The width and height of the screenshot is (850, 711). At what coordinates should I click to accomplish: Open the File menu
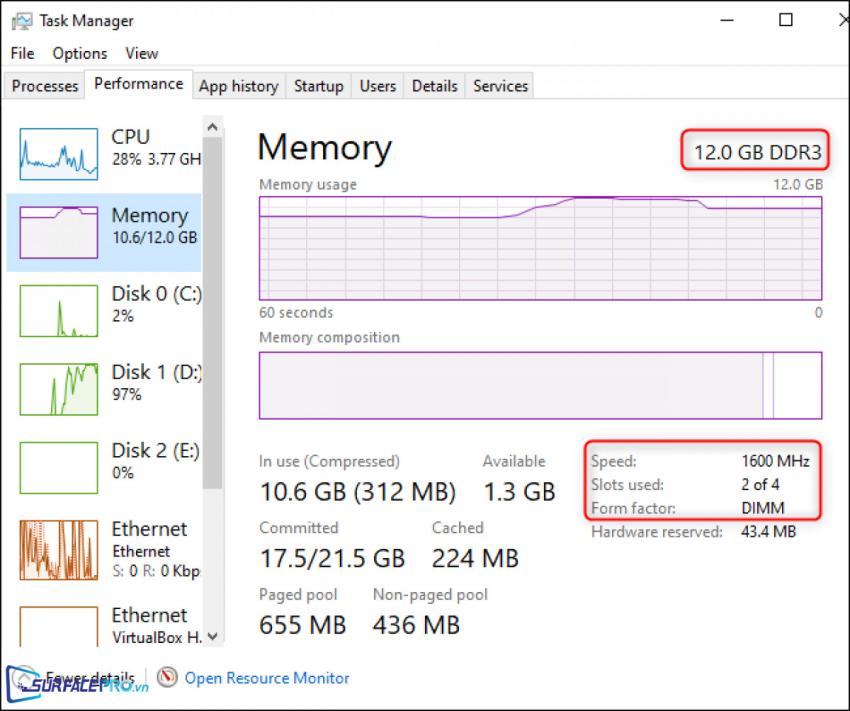pyautogui.click(x=22, y=53)
